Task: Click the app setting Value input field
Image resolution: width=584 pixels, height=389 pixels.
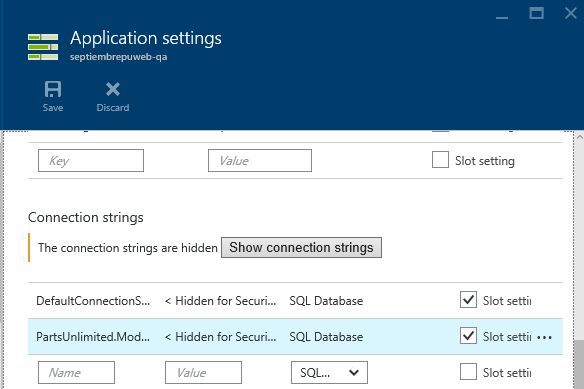Action: (260, 161)
